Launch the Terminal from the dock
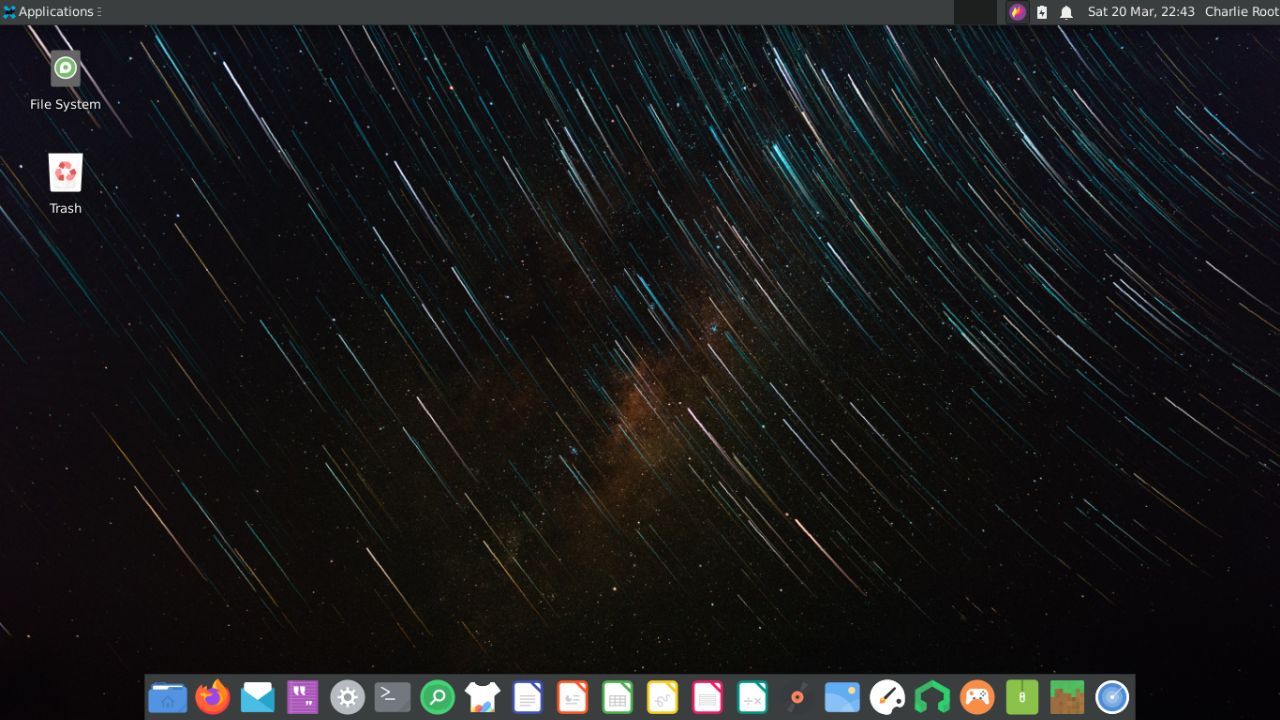1280x720 pixels. (393, 697)
